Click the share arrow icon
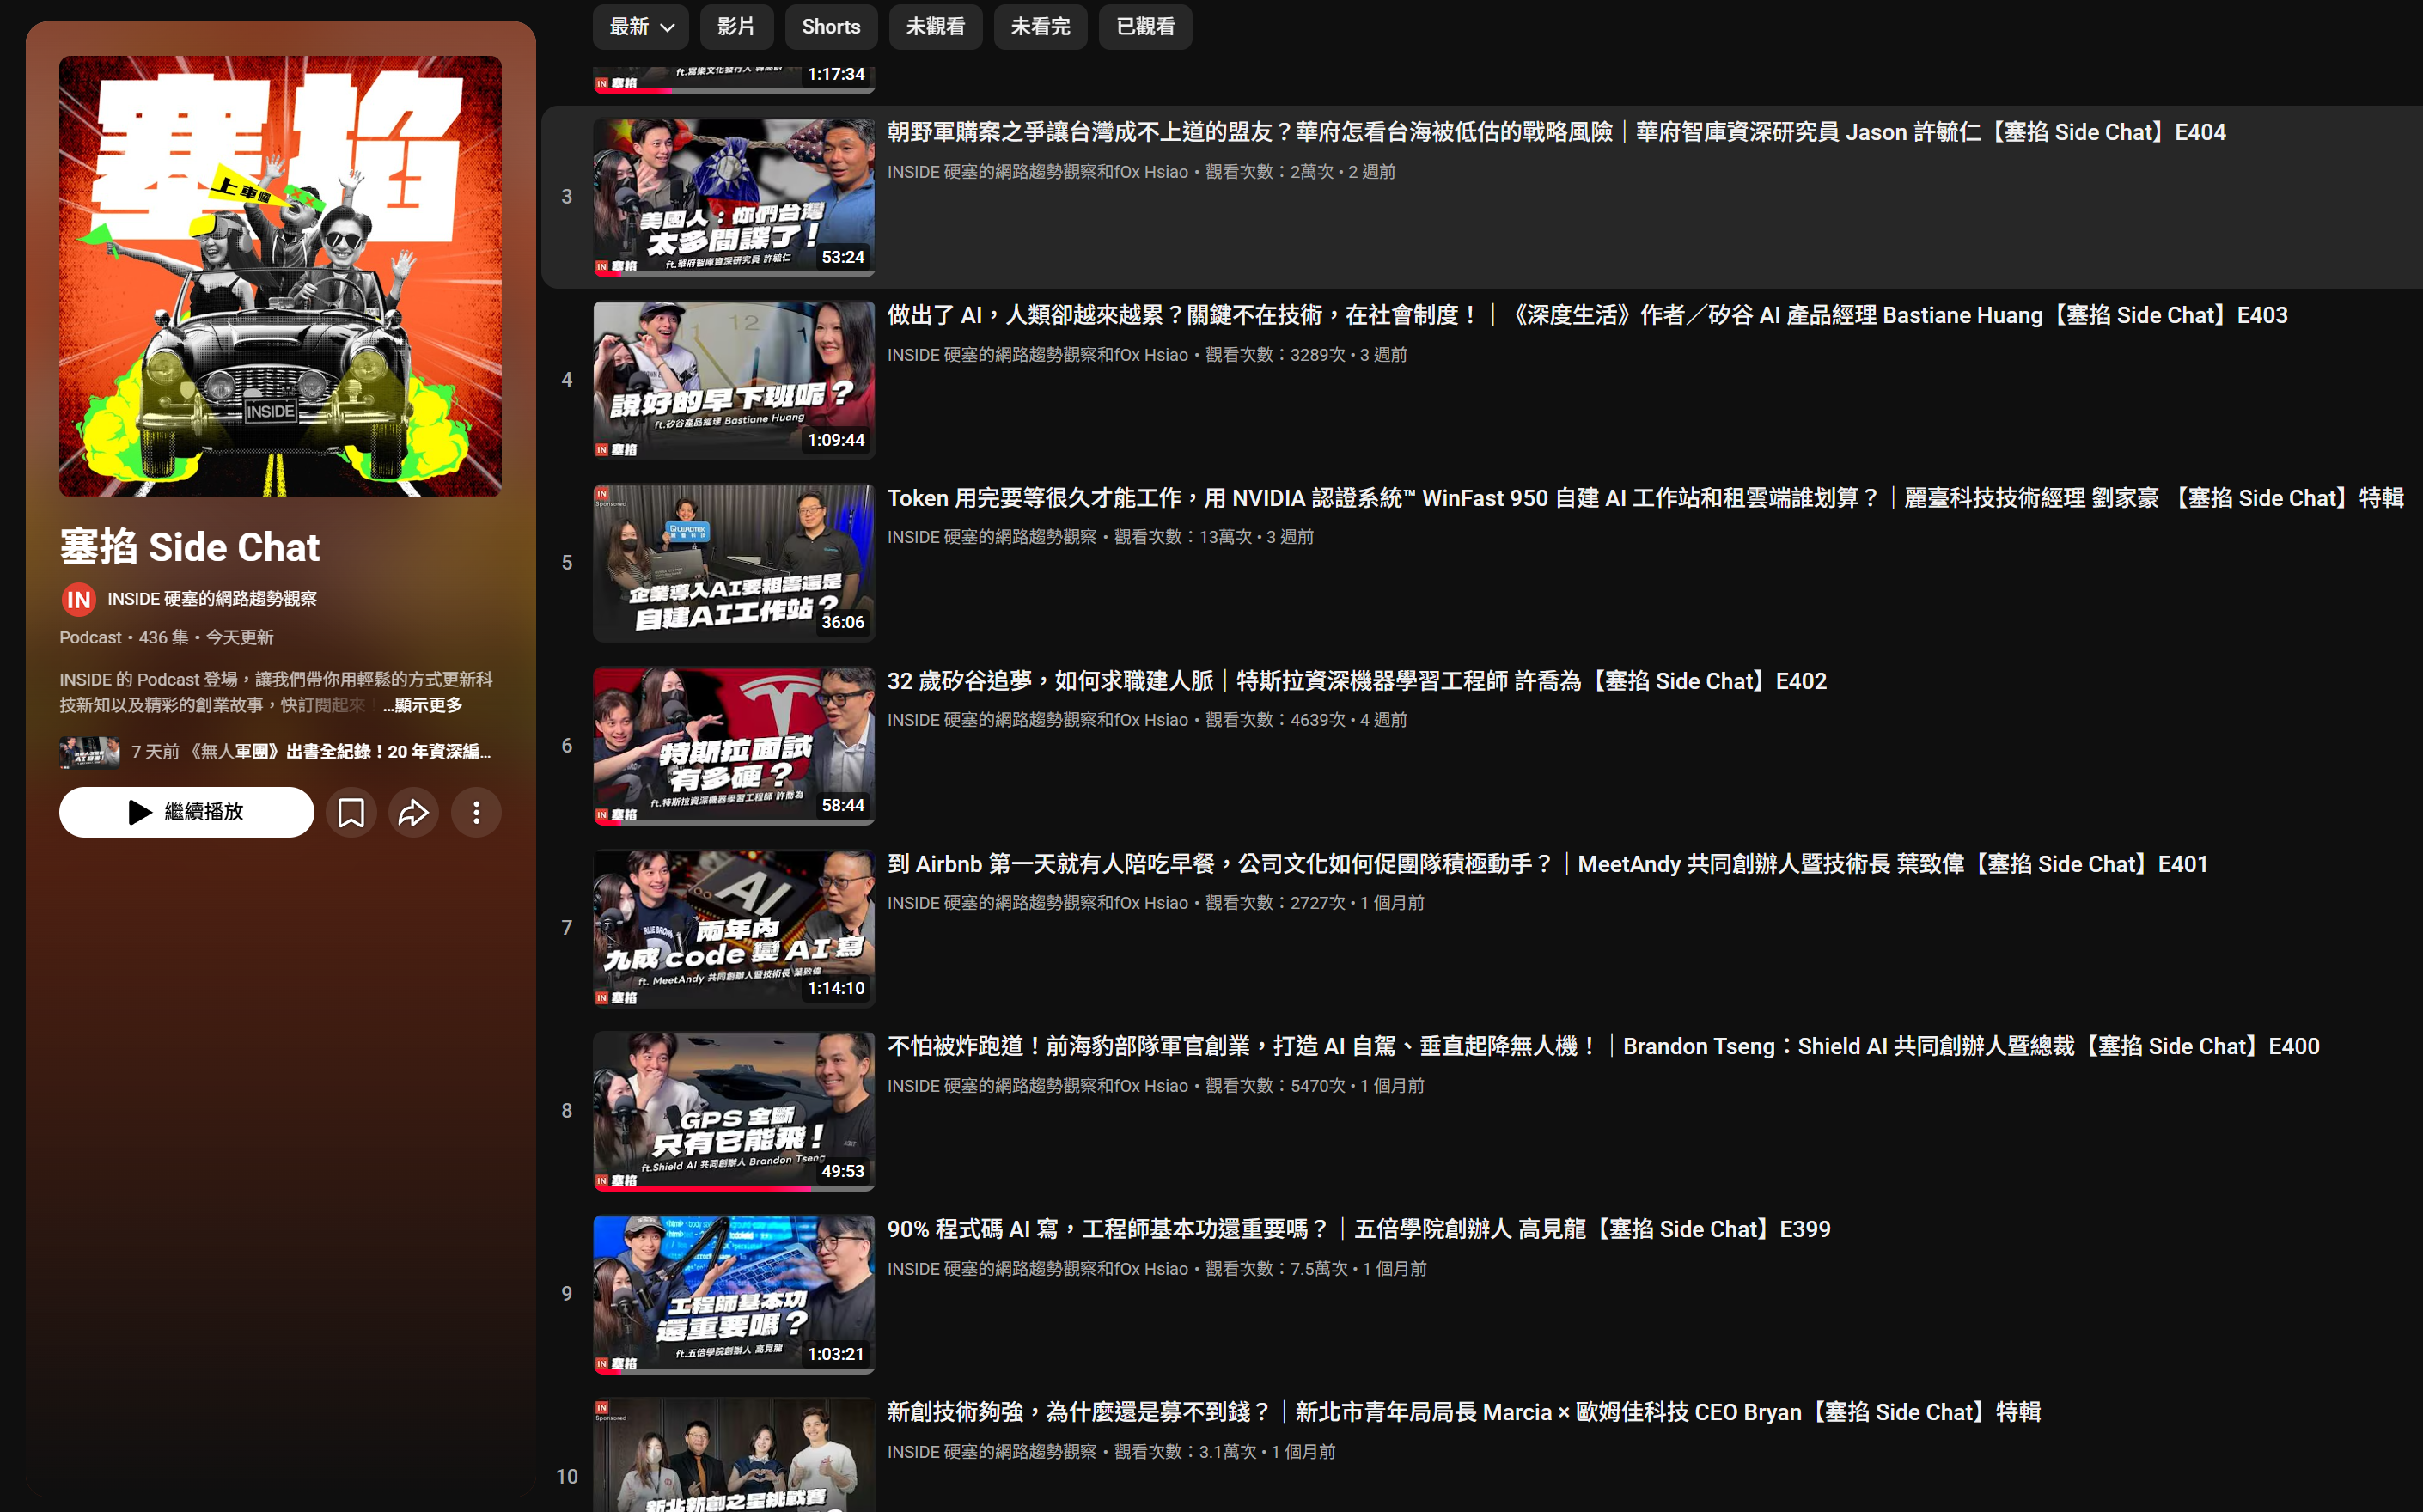Image resolution: width=2423 pixels, height=1512 pixels. (x=414, y=812)
